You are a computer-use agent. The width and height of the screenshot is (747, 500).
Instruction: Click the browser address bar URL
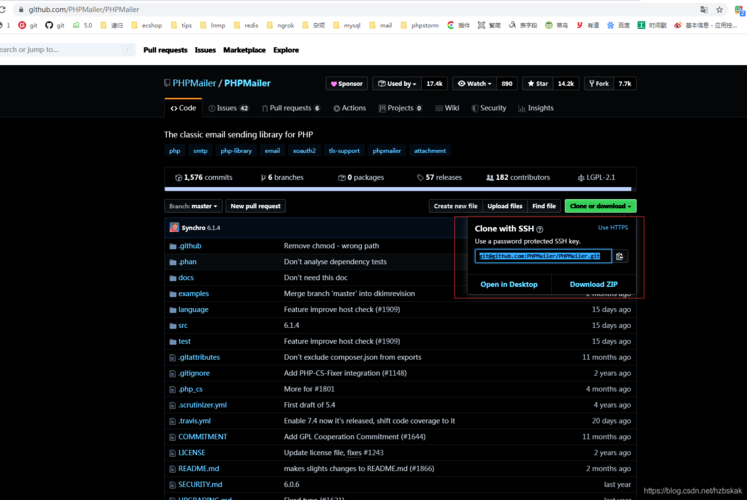84,10
